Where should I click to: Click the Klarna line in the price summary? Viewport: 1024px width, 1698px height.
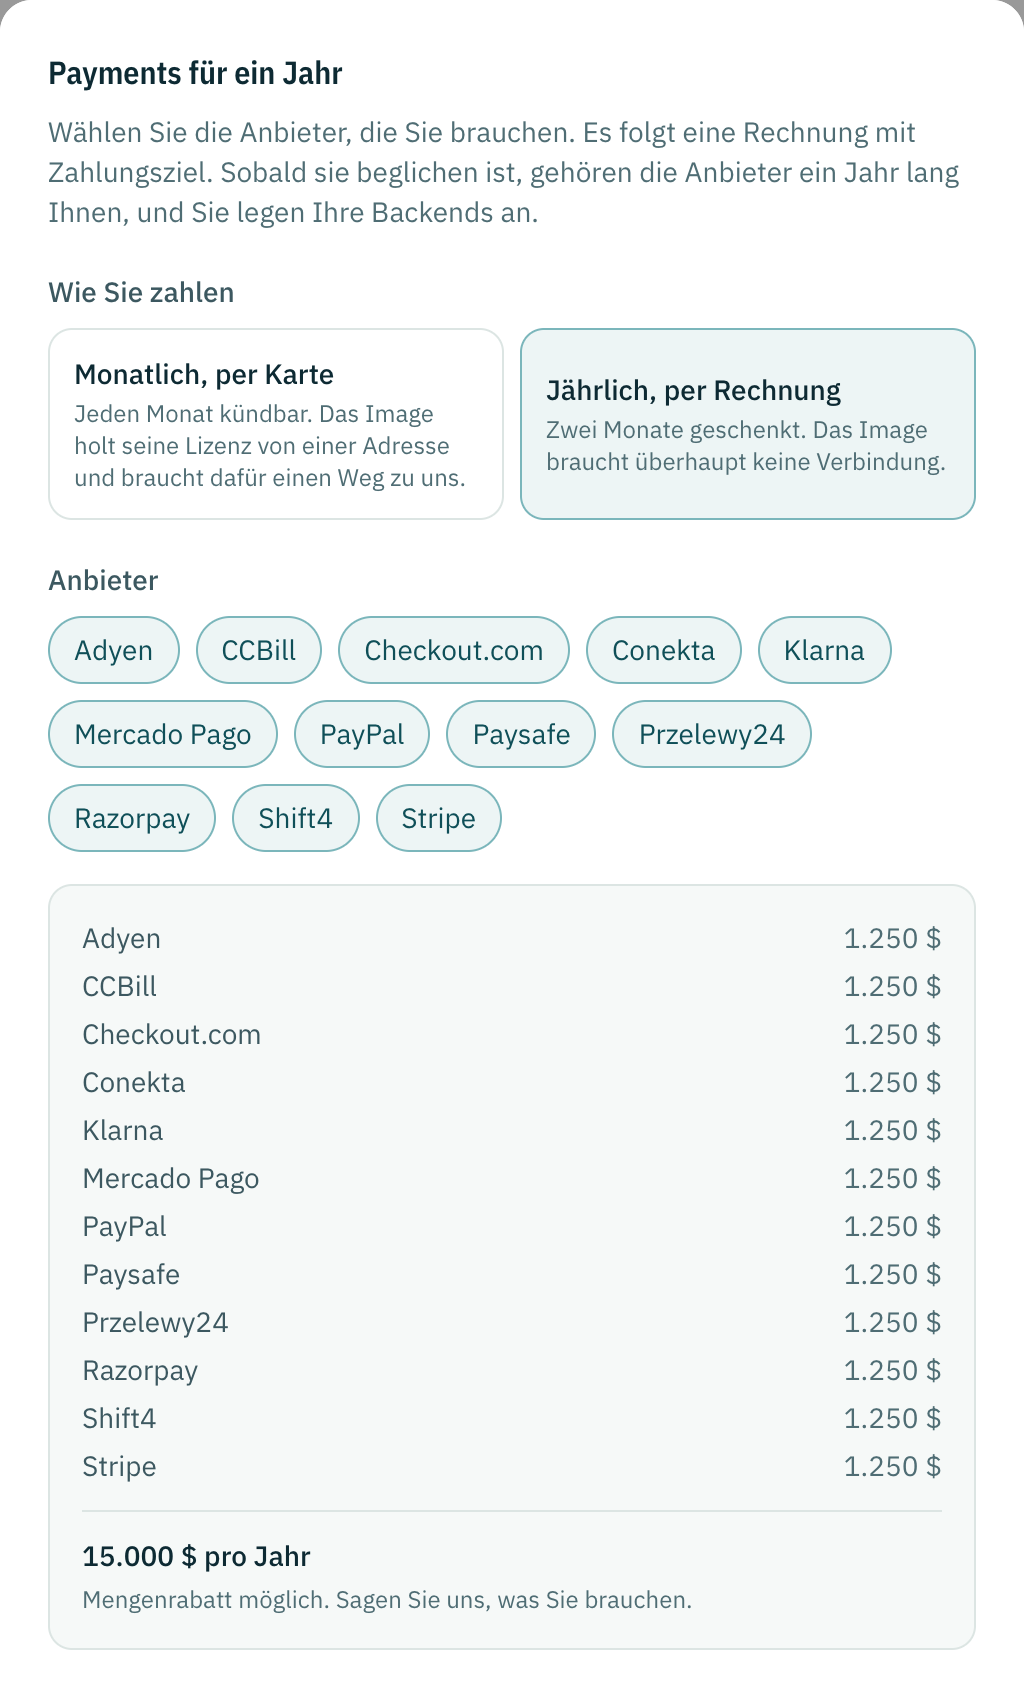[512, 1130]
